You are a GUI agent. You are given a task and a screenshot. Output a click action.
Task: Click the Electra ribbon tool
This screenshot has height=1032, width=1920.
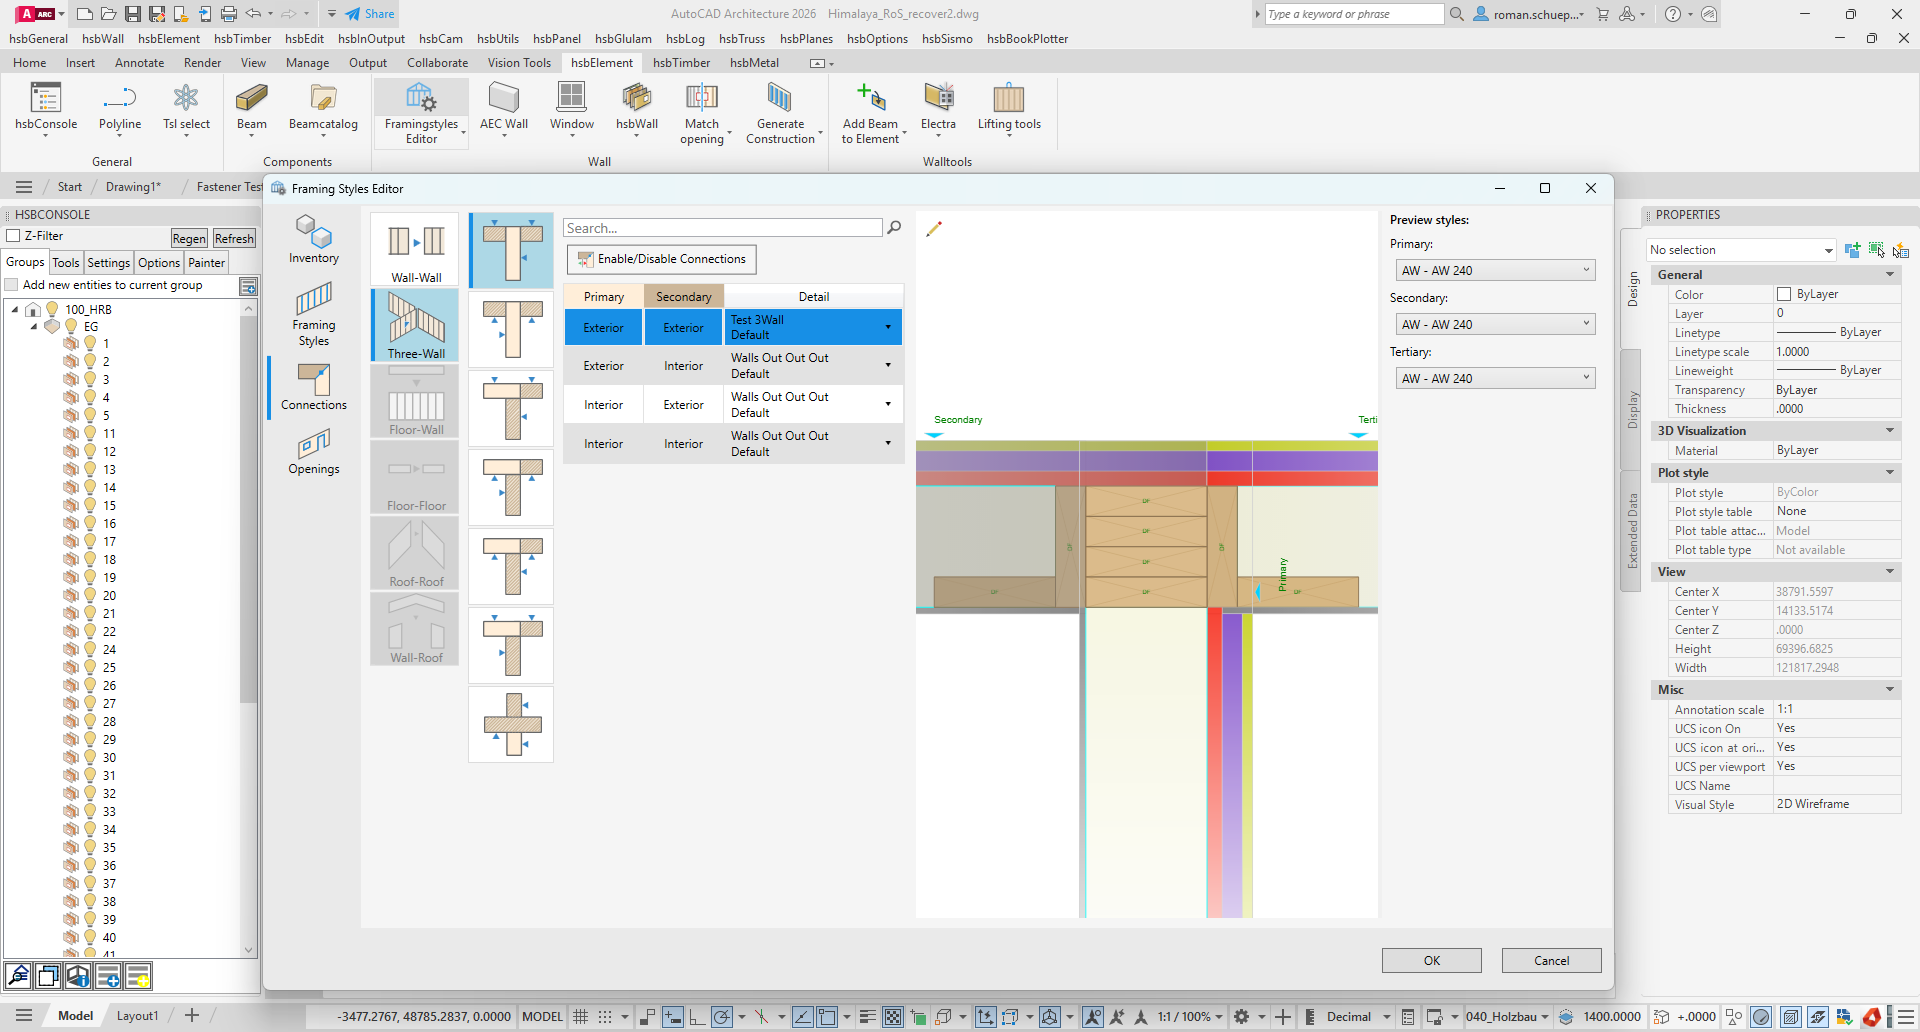click(x=938, y=108)
